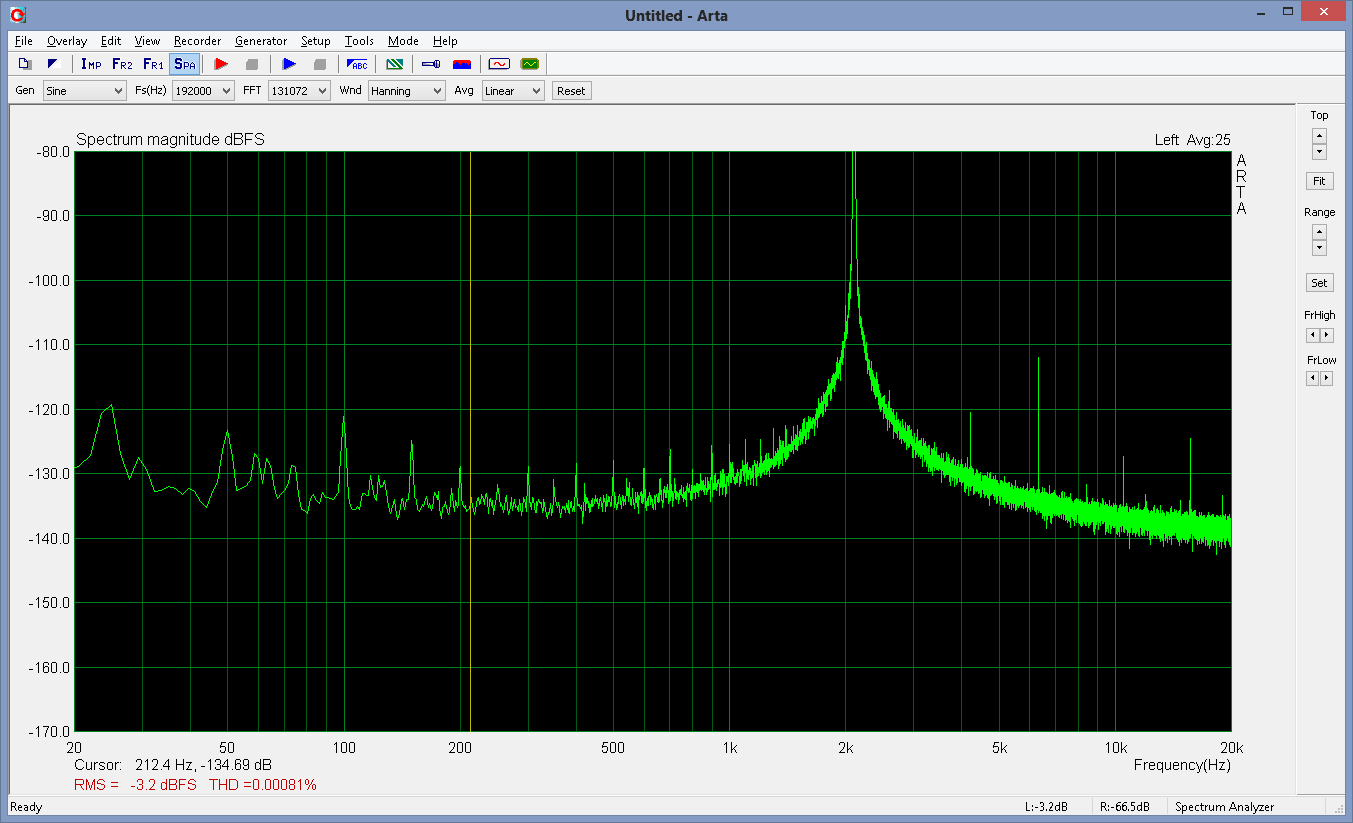Expand the Fs(Hz) sampling rate dropdown
Viewport: 1353px width, 823px height.
(x=203, y=91)
